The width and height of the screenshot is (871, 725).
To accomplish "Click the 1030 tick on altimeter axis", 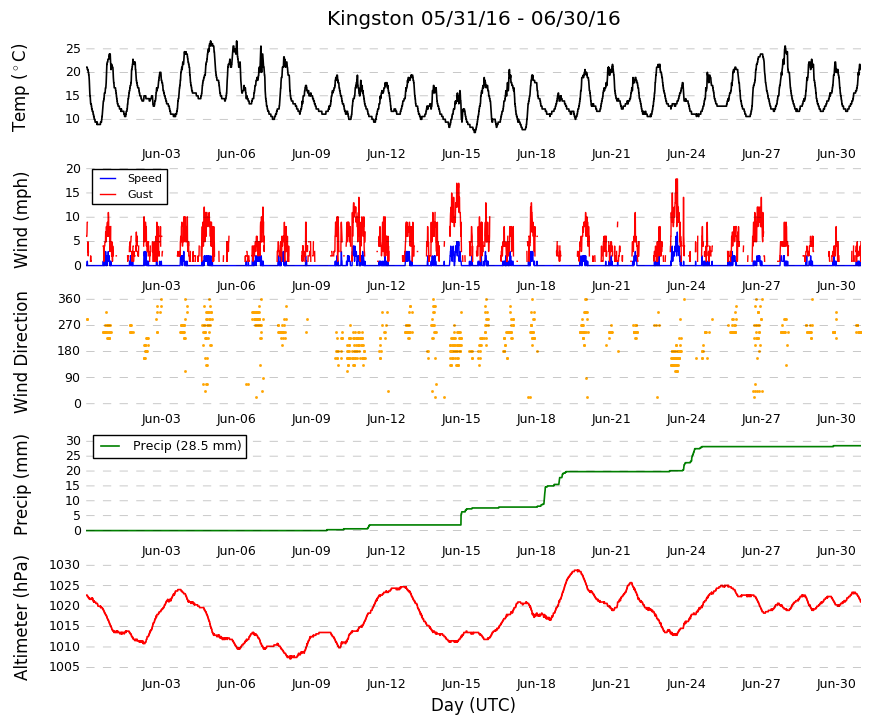I will tap(64, 566).
